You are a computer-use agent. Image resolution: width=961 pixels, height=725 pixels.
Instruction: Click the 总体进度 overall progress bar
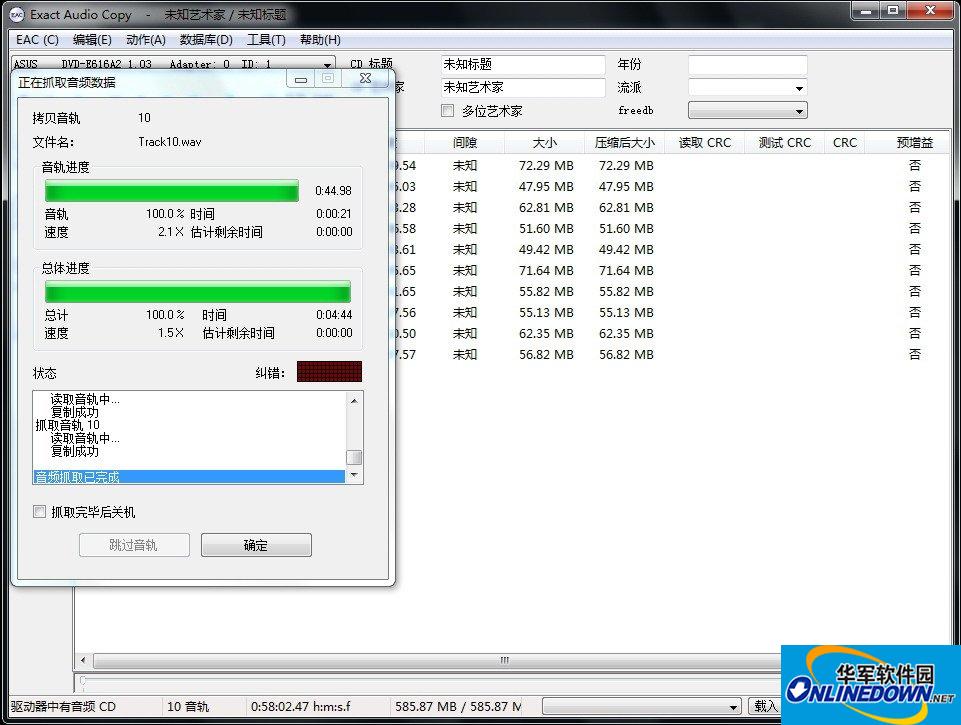197,292
